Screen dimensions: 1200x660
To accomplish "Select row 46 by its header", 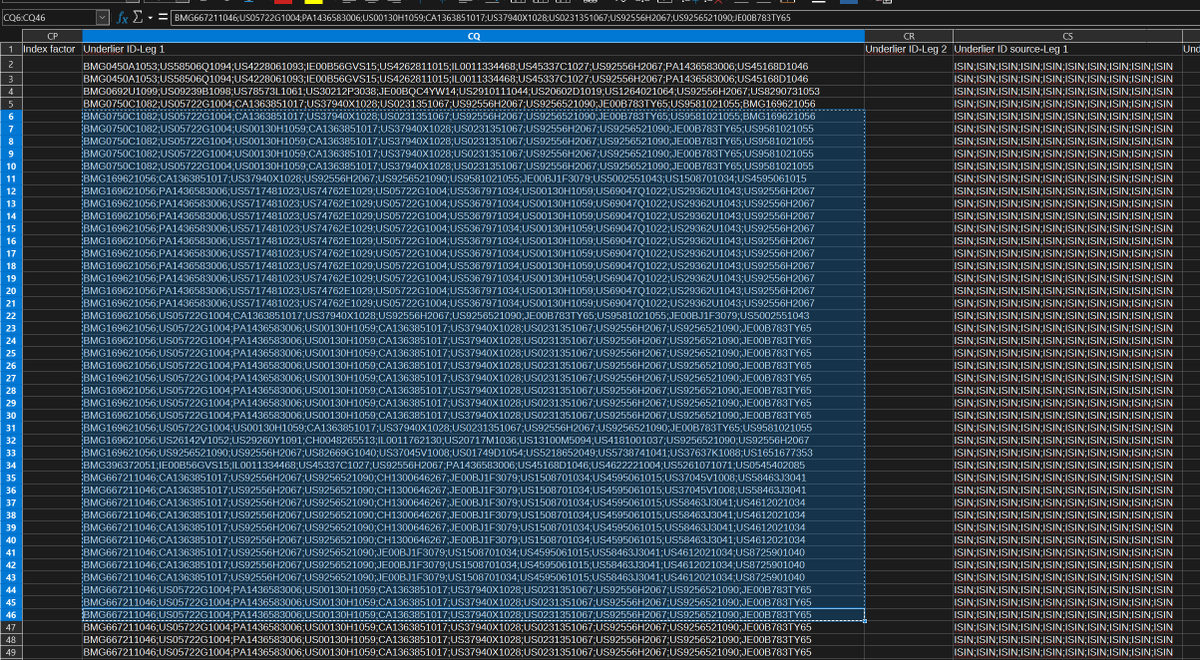I will (10, 615).
